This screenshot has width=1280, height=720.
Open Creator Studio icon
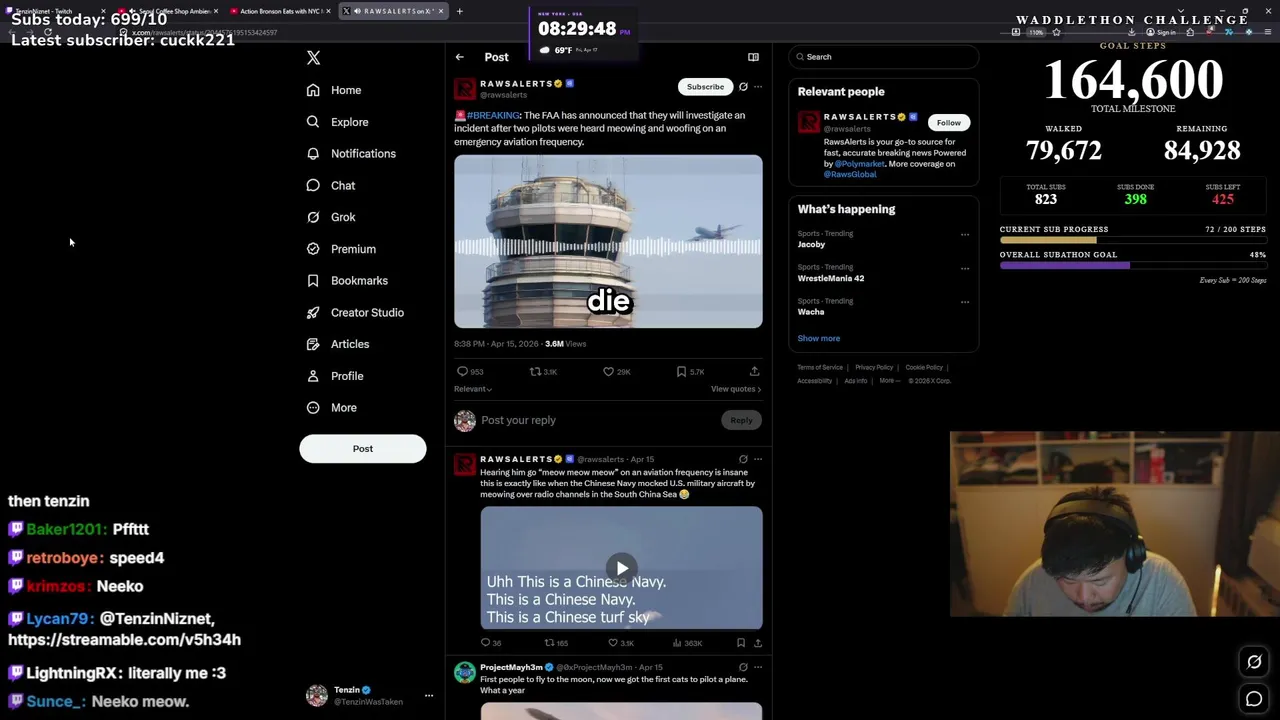313,312
